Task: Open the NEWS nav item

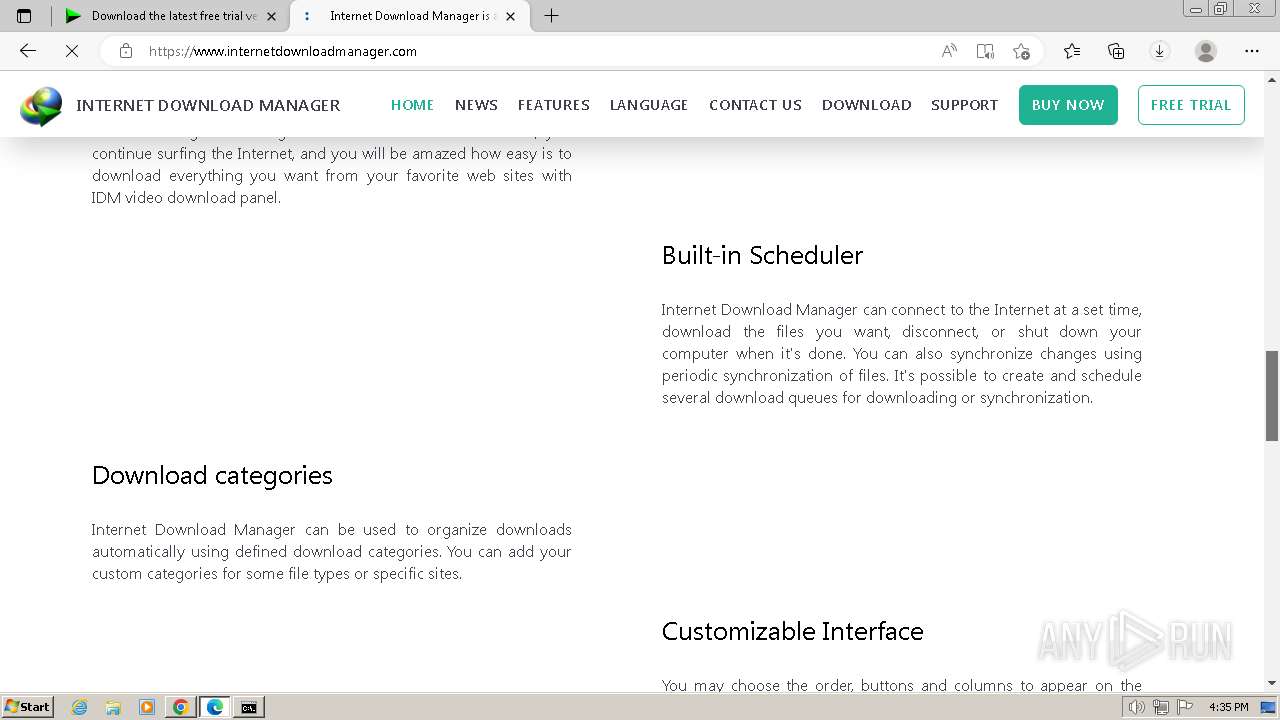Action: 476,105
